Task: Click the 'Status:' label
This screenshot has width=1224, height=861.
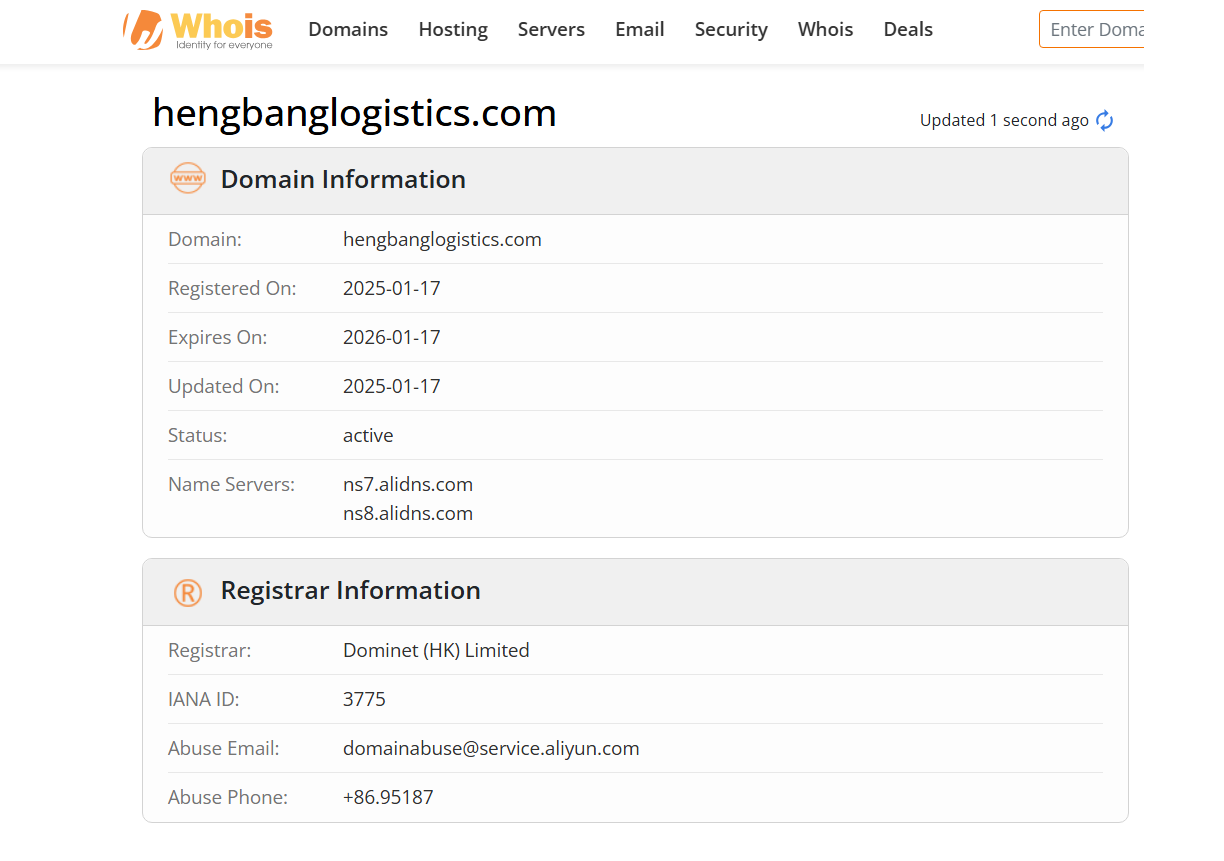Action: coord(198,435)
